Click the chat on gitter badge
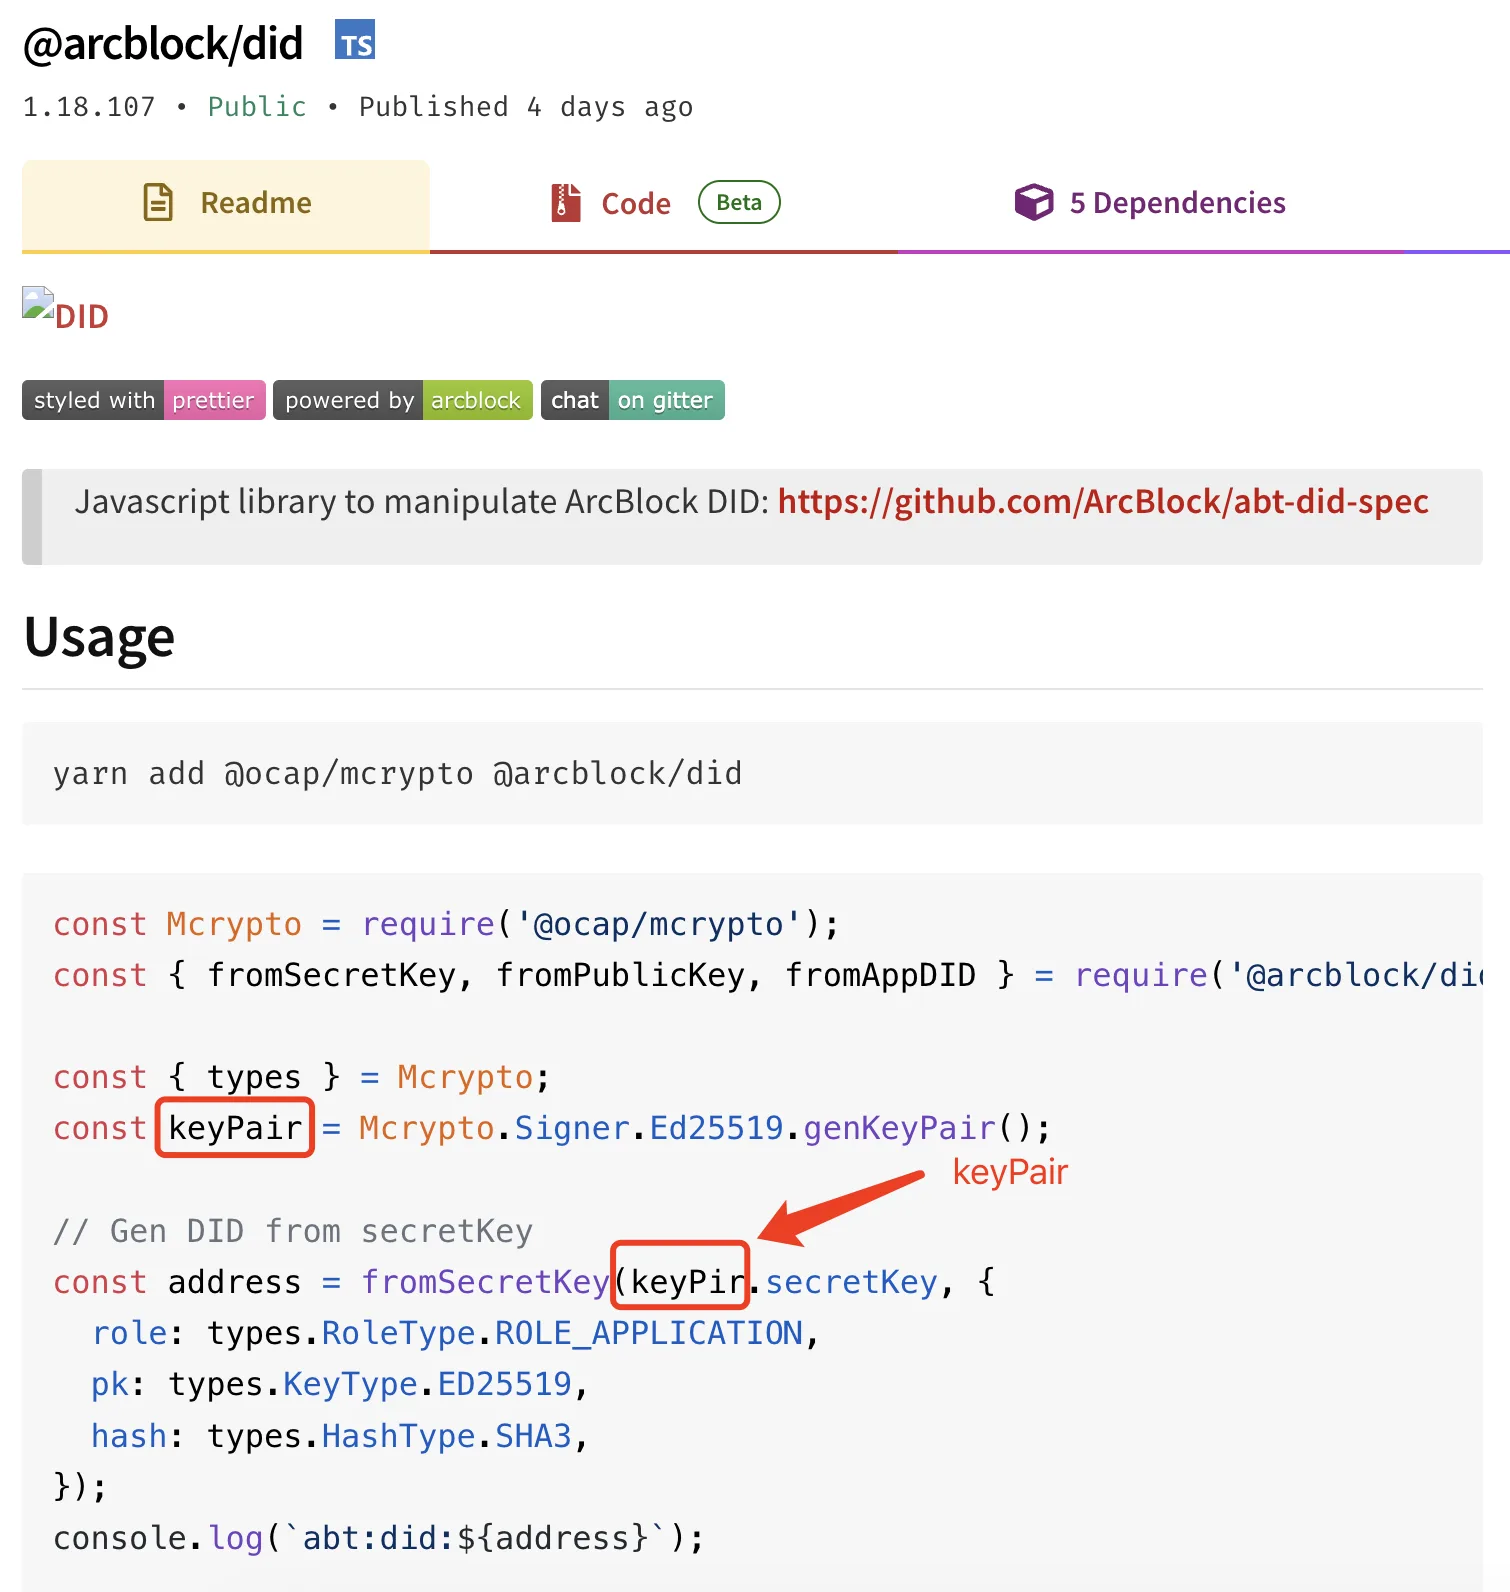1510x1592 pixels. [x=633, y=400]
